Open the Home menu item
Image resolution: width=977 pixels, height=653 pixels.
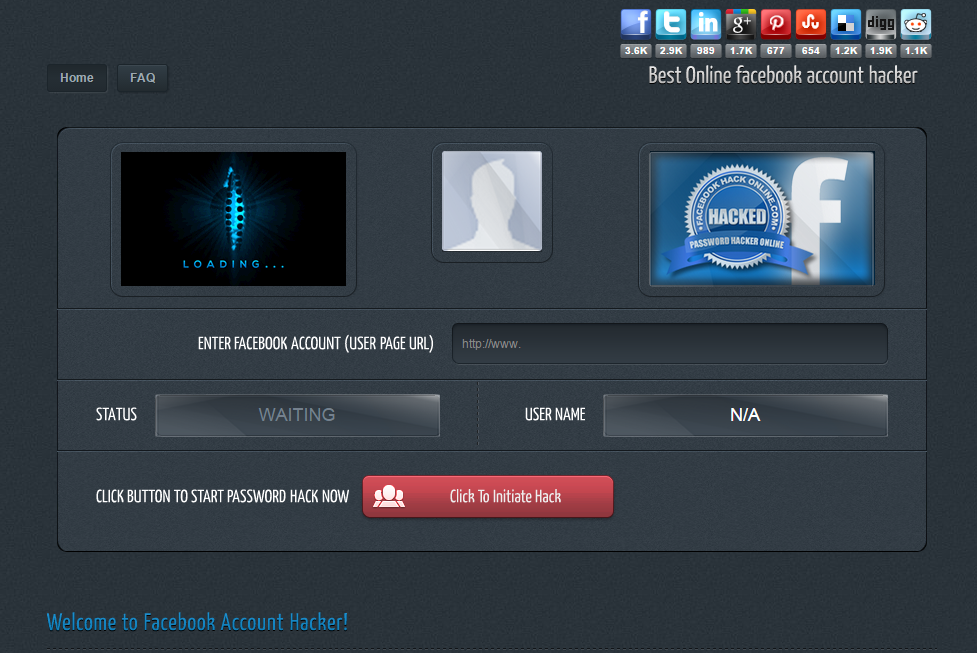(x=77, y=78)
